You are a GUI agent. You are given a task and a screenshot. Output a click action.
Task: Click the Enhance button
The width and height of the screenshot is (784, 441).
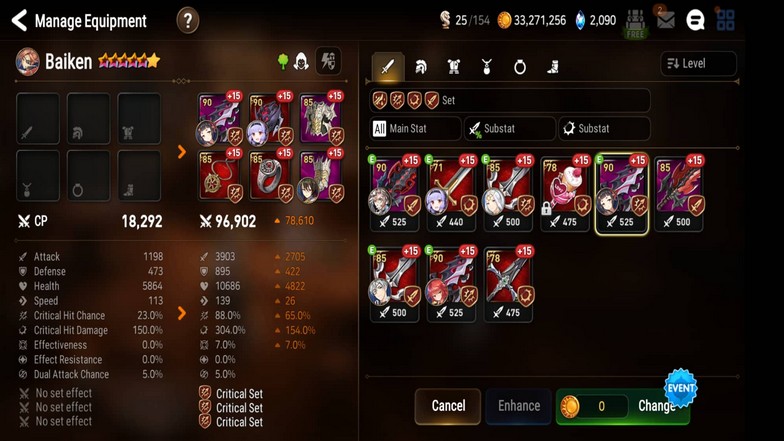pyautogui.click(x=518, y=406)
